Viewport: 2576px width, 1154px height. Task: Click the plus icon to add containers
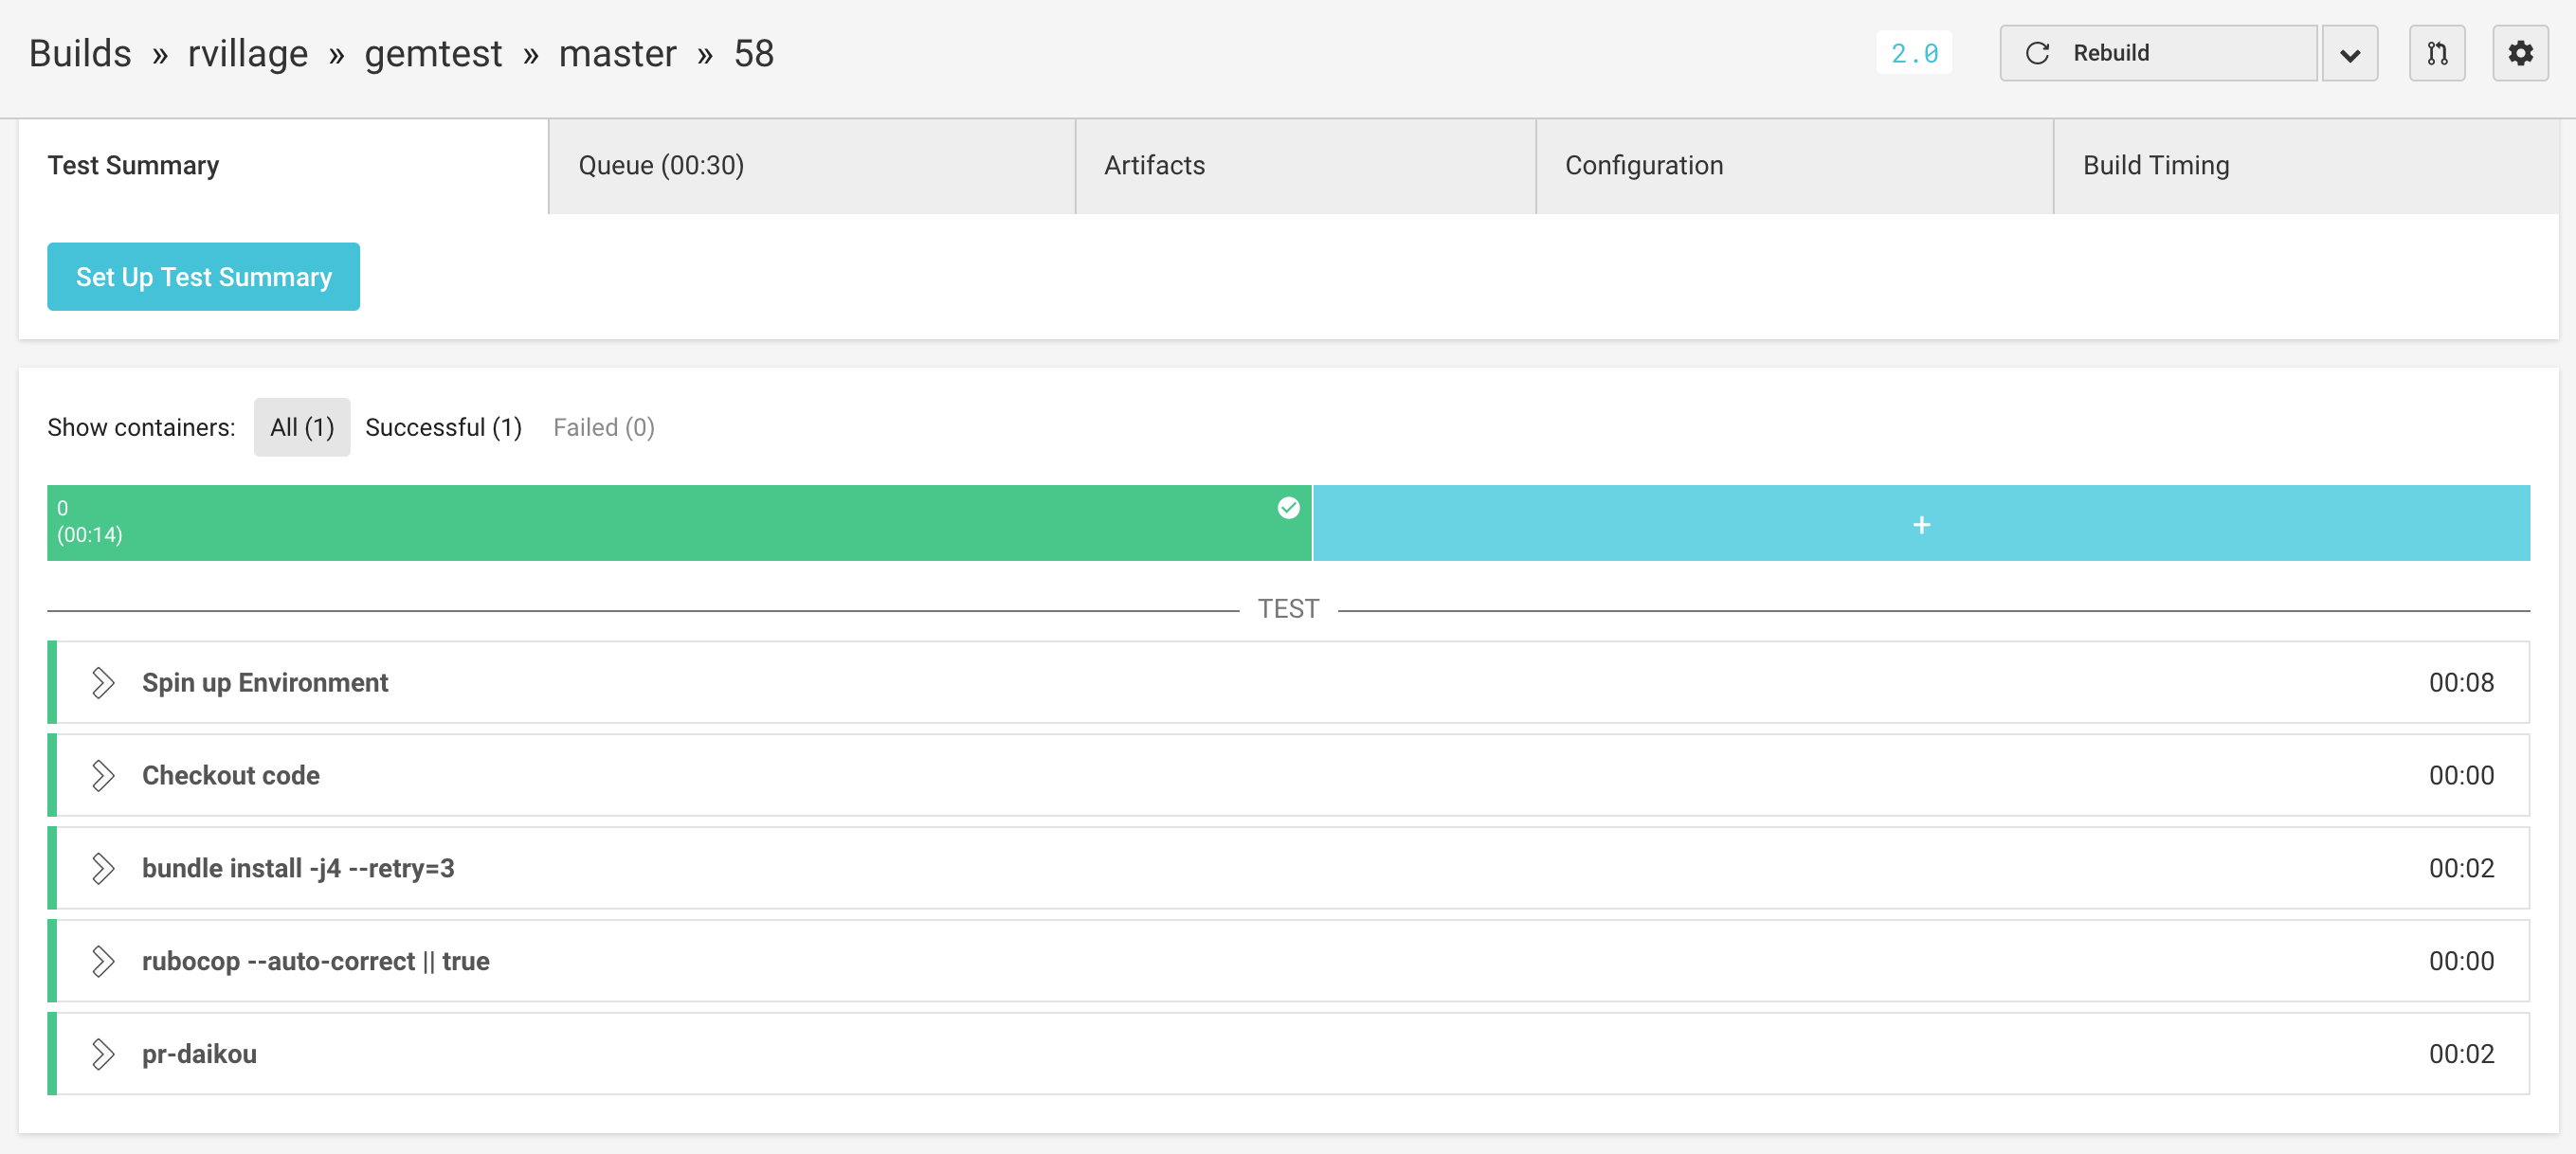coord(1921,524)
